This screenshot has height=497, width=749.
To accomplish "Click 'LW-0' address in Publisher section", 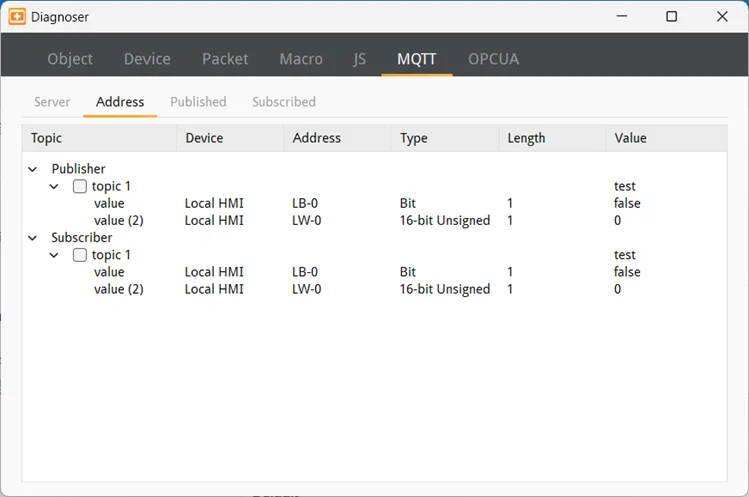I will pos(307,220).
